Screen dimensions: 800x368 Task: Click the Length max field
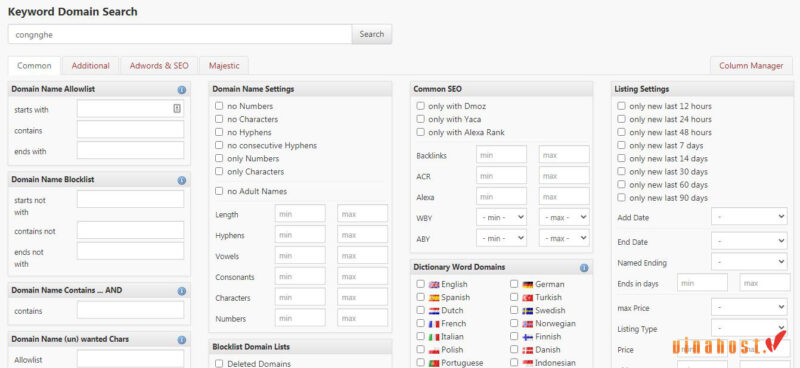click(363, 214)
